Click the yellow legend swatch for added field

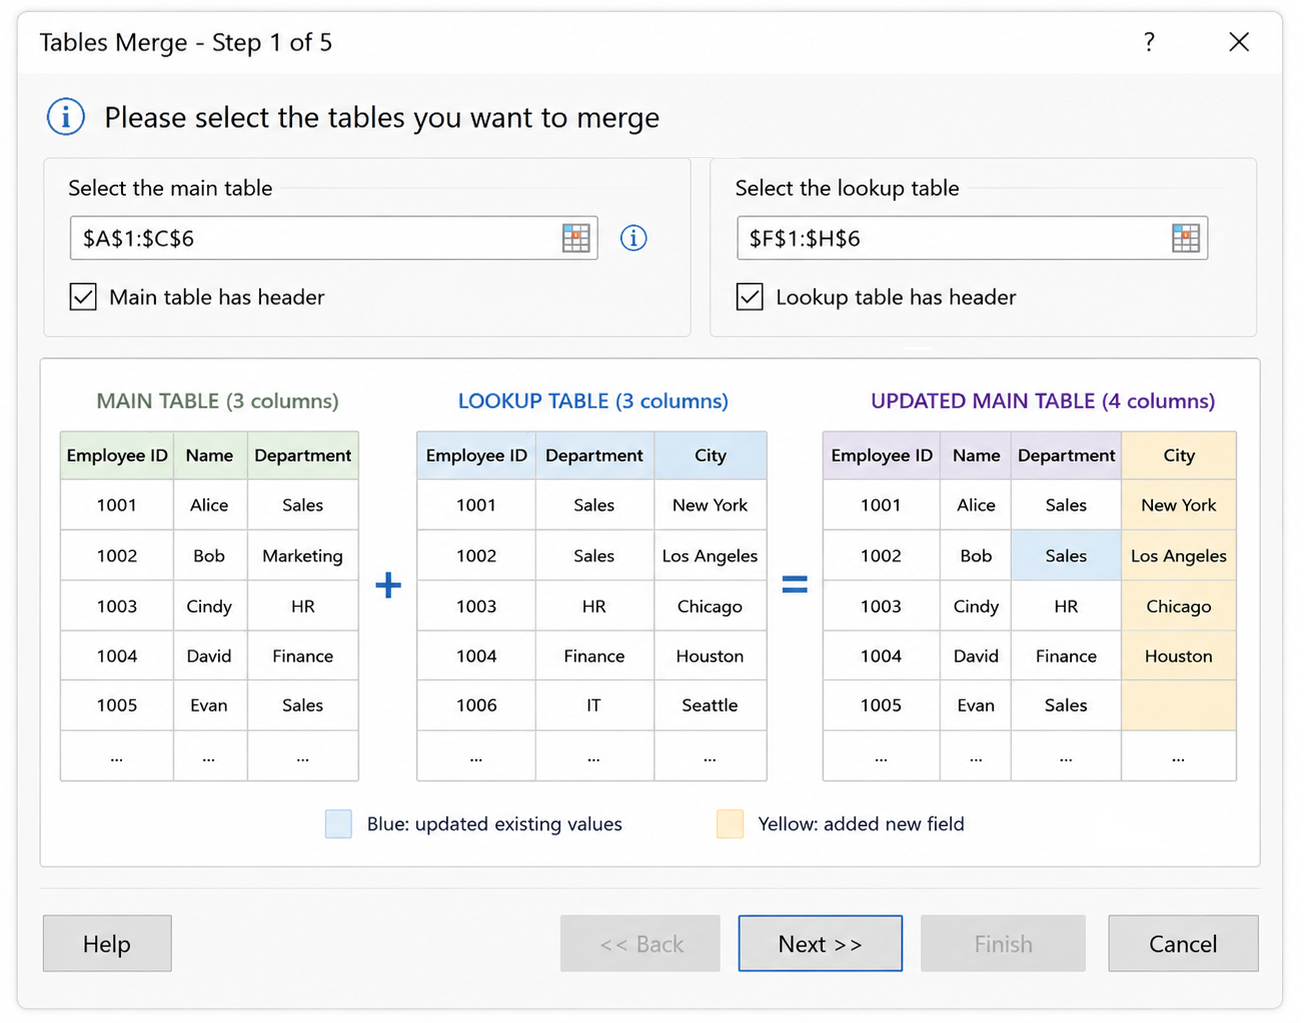pos(730,824)
